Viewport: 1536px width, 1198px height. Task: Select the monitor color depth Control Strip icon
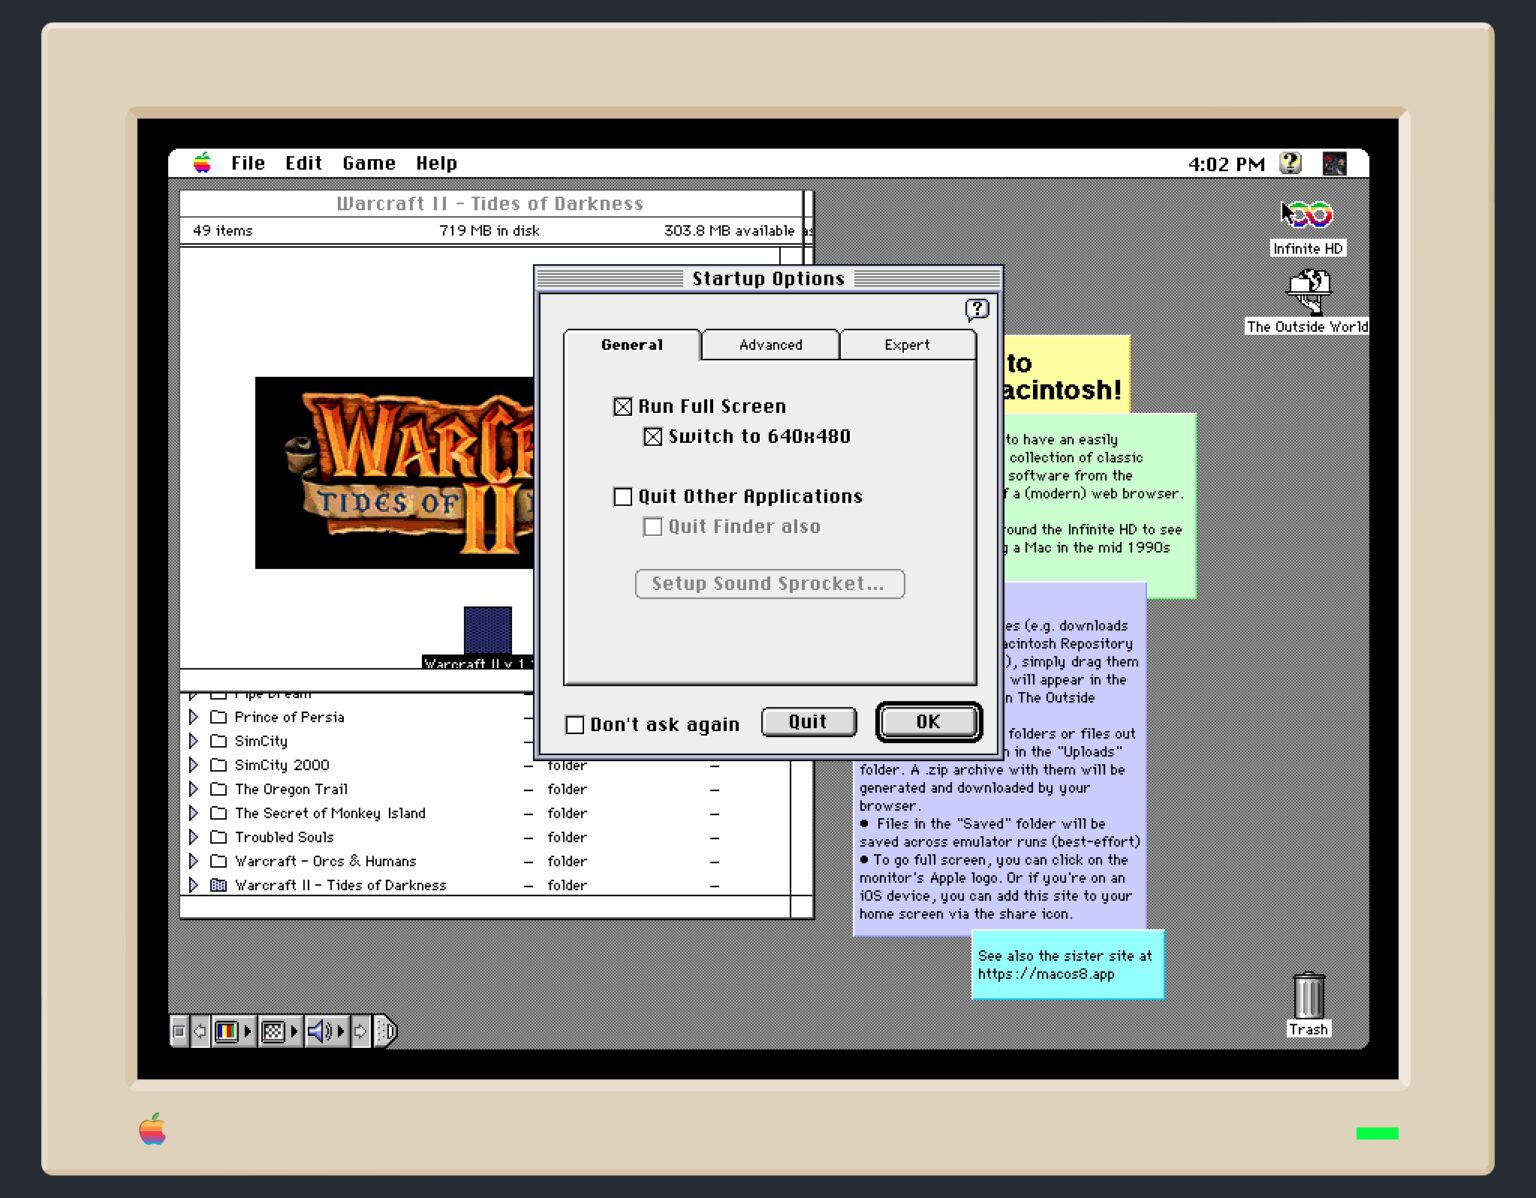click(x=225, y=1031)
